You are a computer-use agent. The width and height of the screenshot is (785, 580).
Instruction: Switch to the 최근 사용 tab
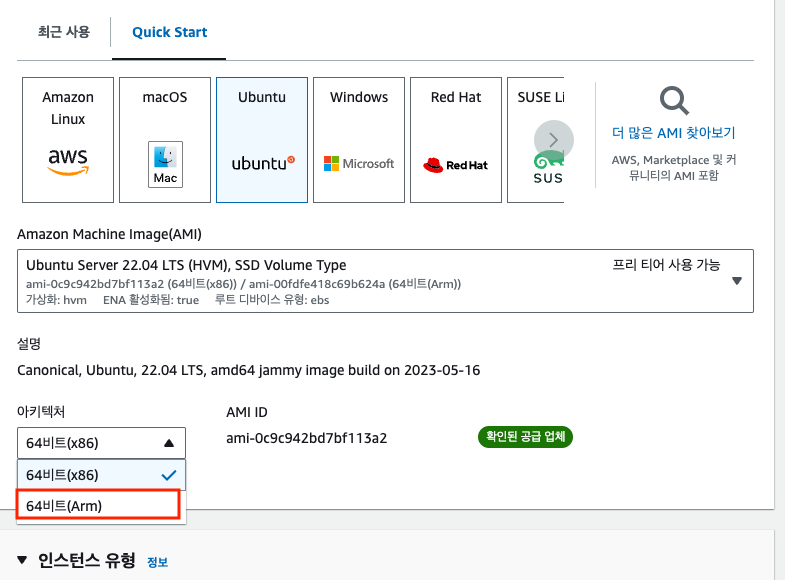(64, 32)
